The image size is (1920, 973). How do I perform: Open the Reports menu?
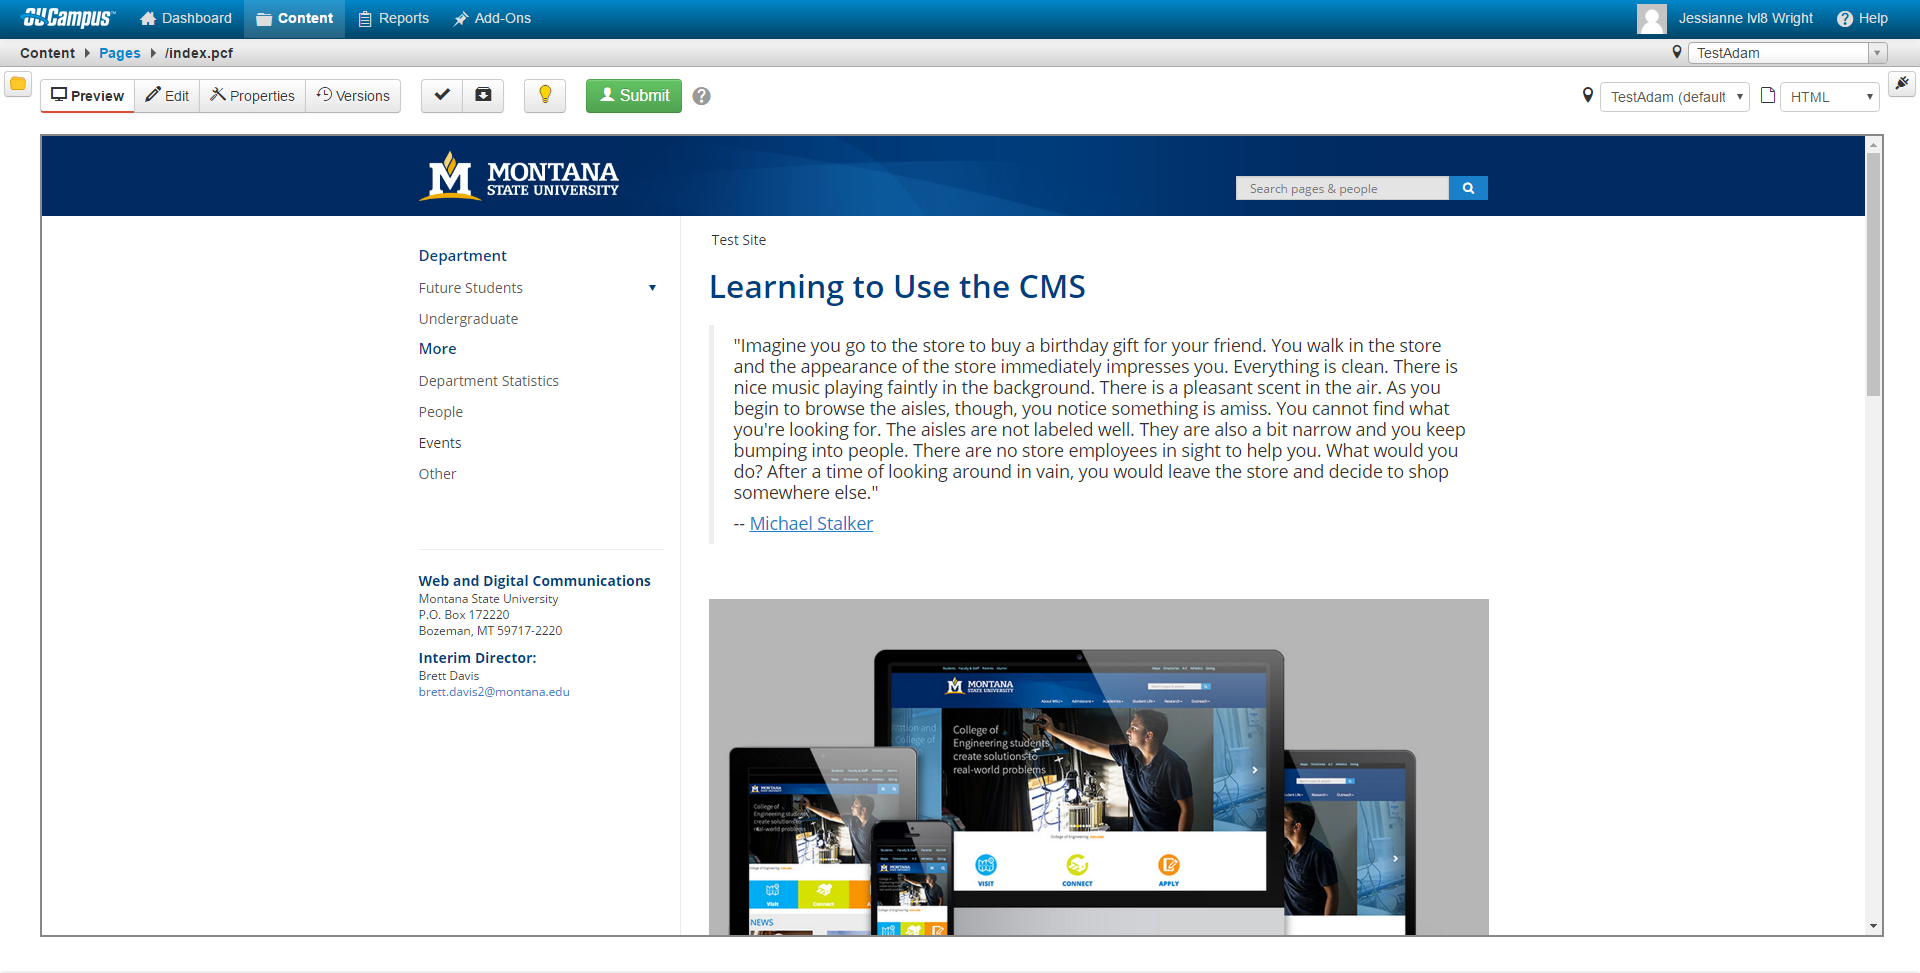pos(393,18)
